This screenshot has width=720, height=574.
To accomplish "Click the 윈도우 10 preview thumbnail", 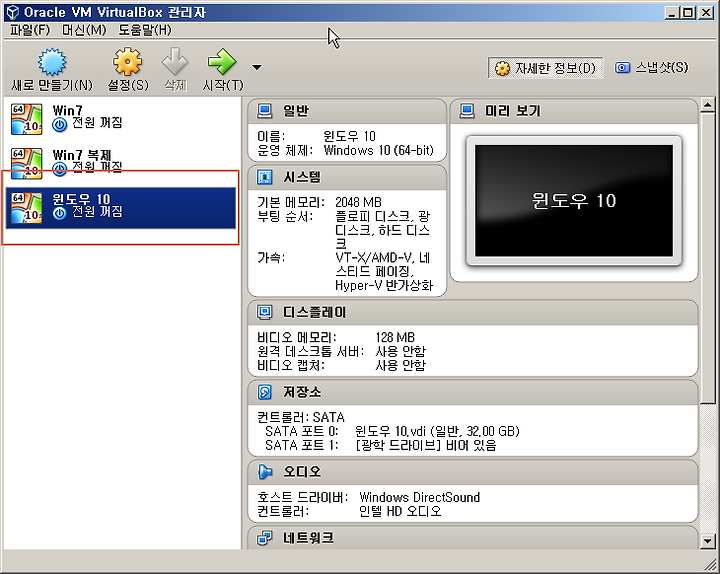I will pos(574,201).
